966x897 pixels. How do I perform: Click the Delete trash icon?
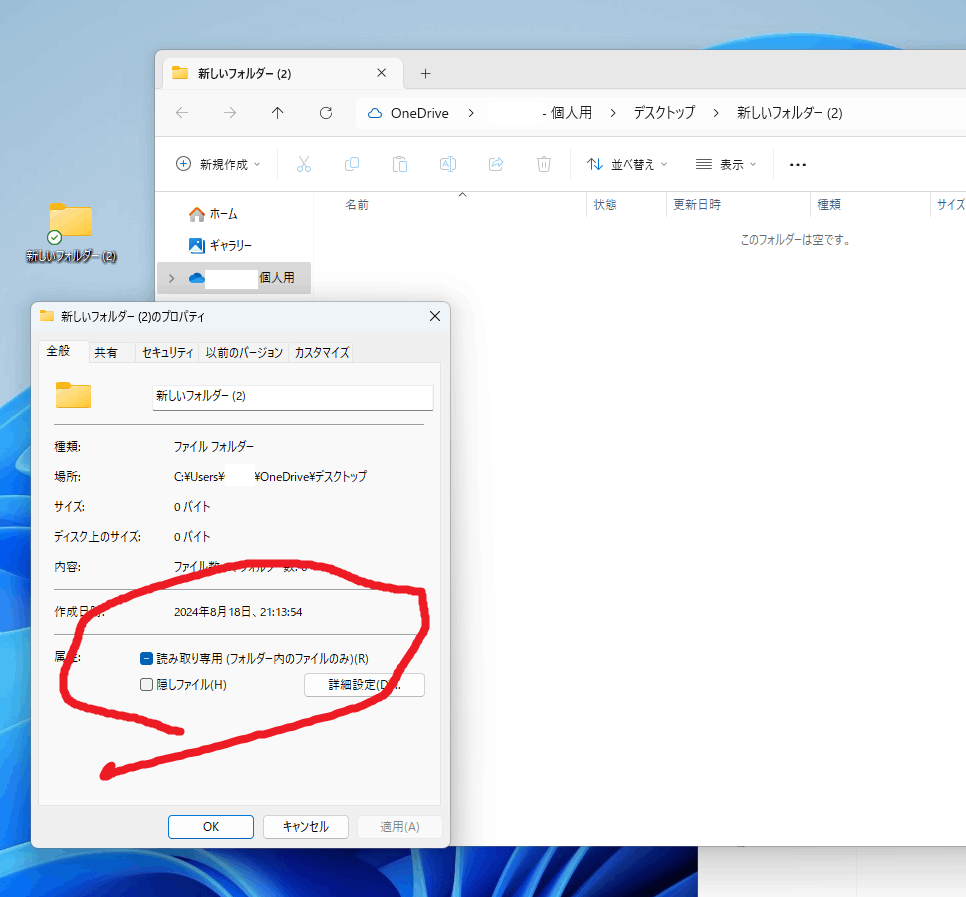[x=544, y=164]
